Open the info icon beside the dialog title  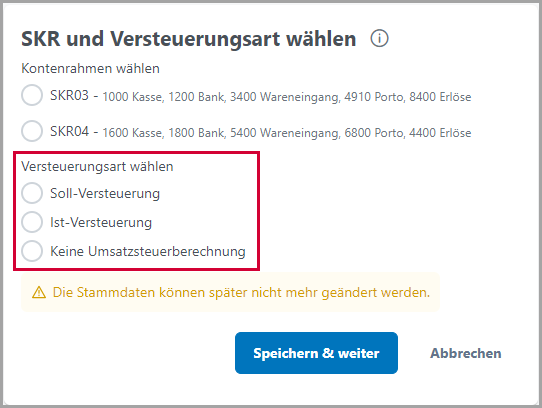(x=380, y=38)
